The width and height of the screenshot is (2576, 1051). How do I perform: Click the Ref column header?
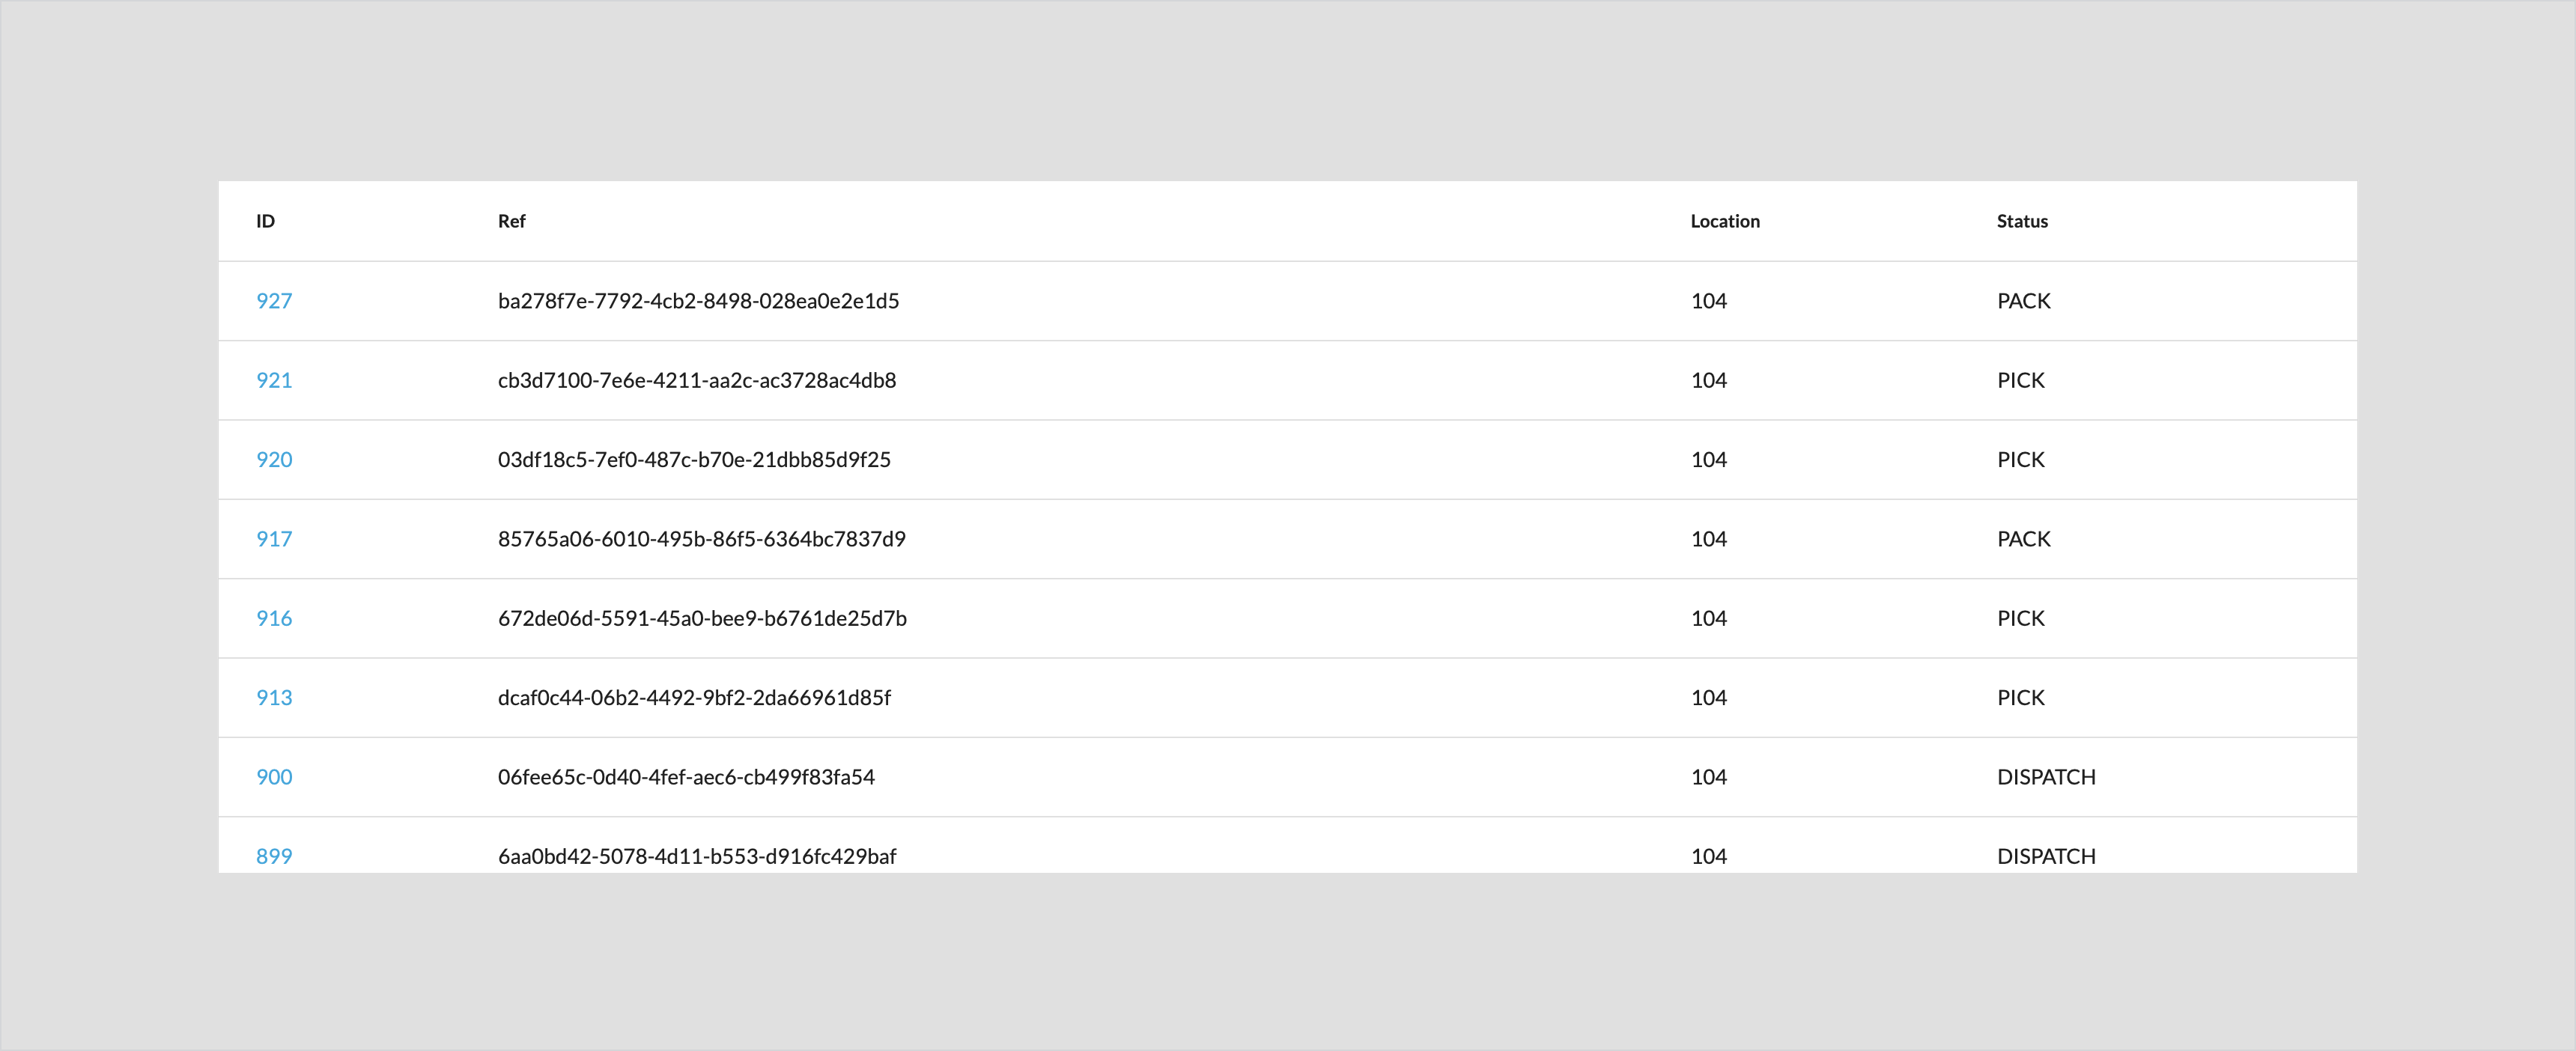[511, 221]
